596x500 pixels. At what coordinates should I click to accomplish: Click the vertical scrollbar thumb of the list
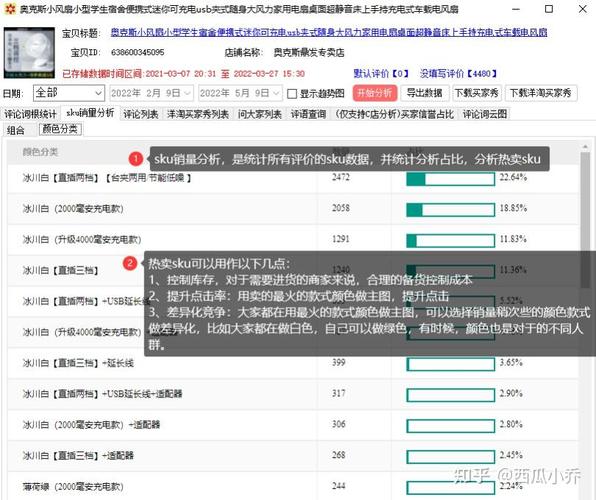tap(585, 220)
